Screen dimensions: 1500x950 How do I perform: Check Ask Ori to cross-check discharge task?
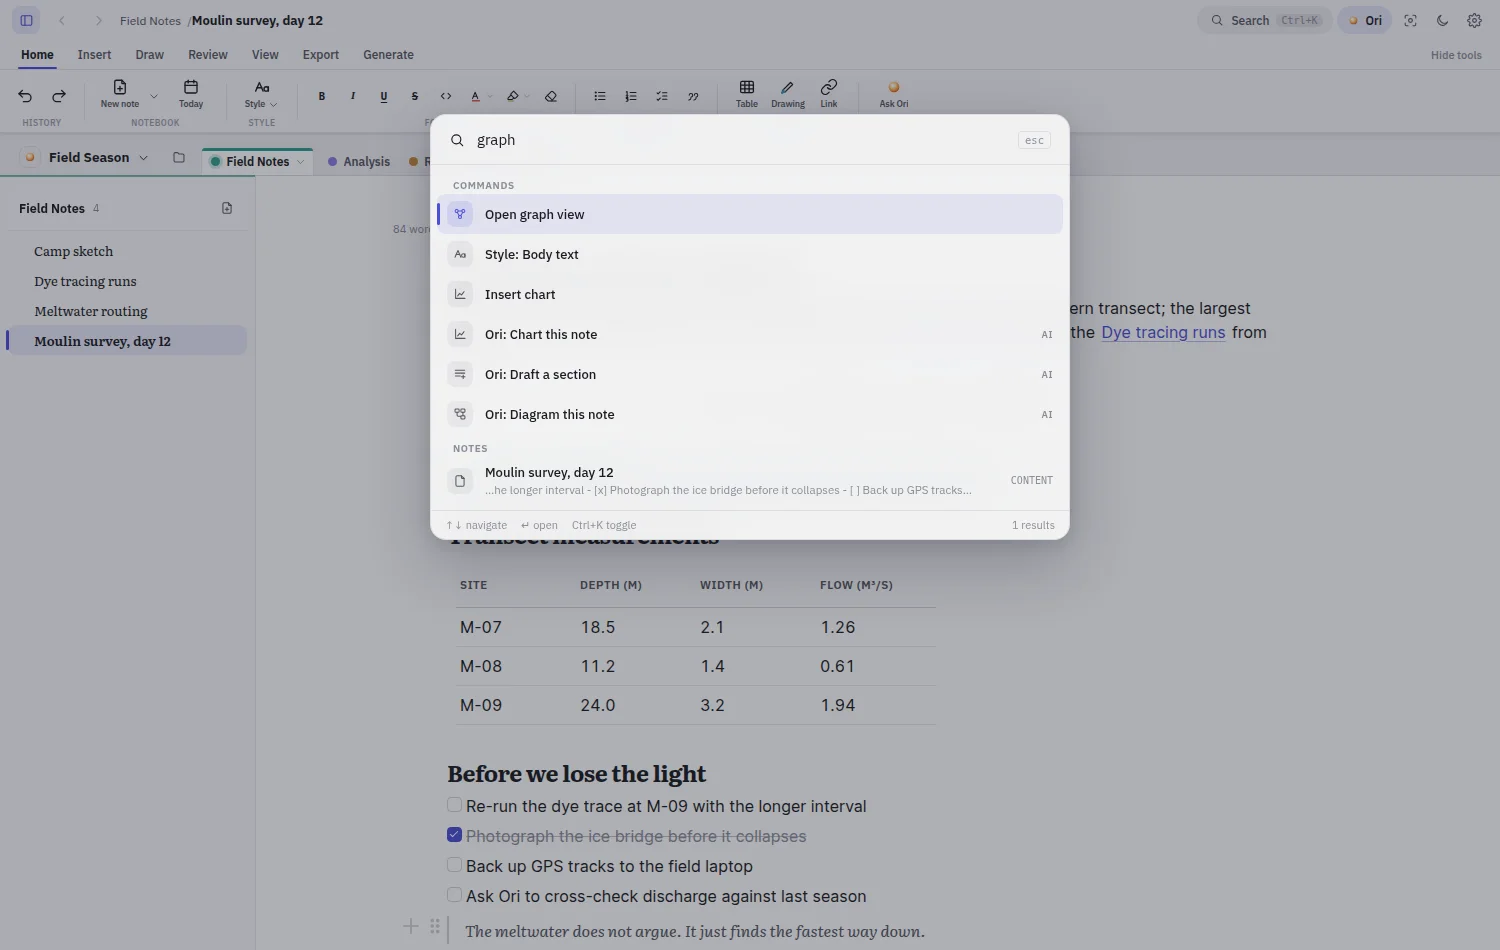[x=454, y=895]
